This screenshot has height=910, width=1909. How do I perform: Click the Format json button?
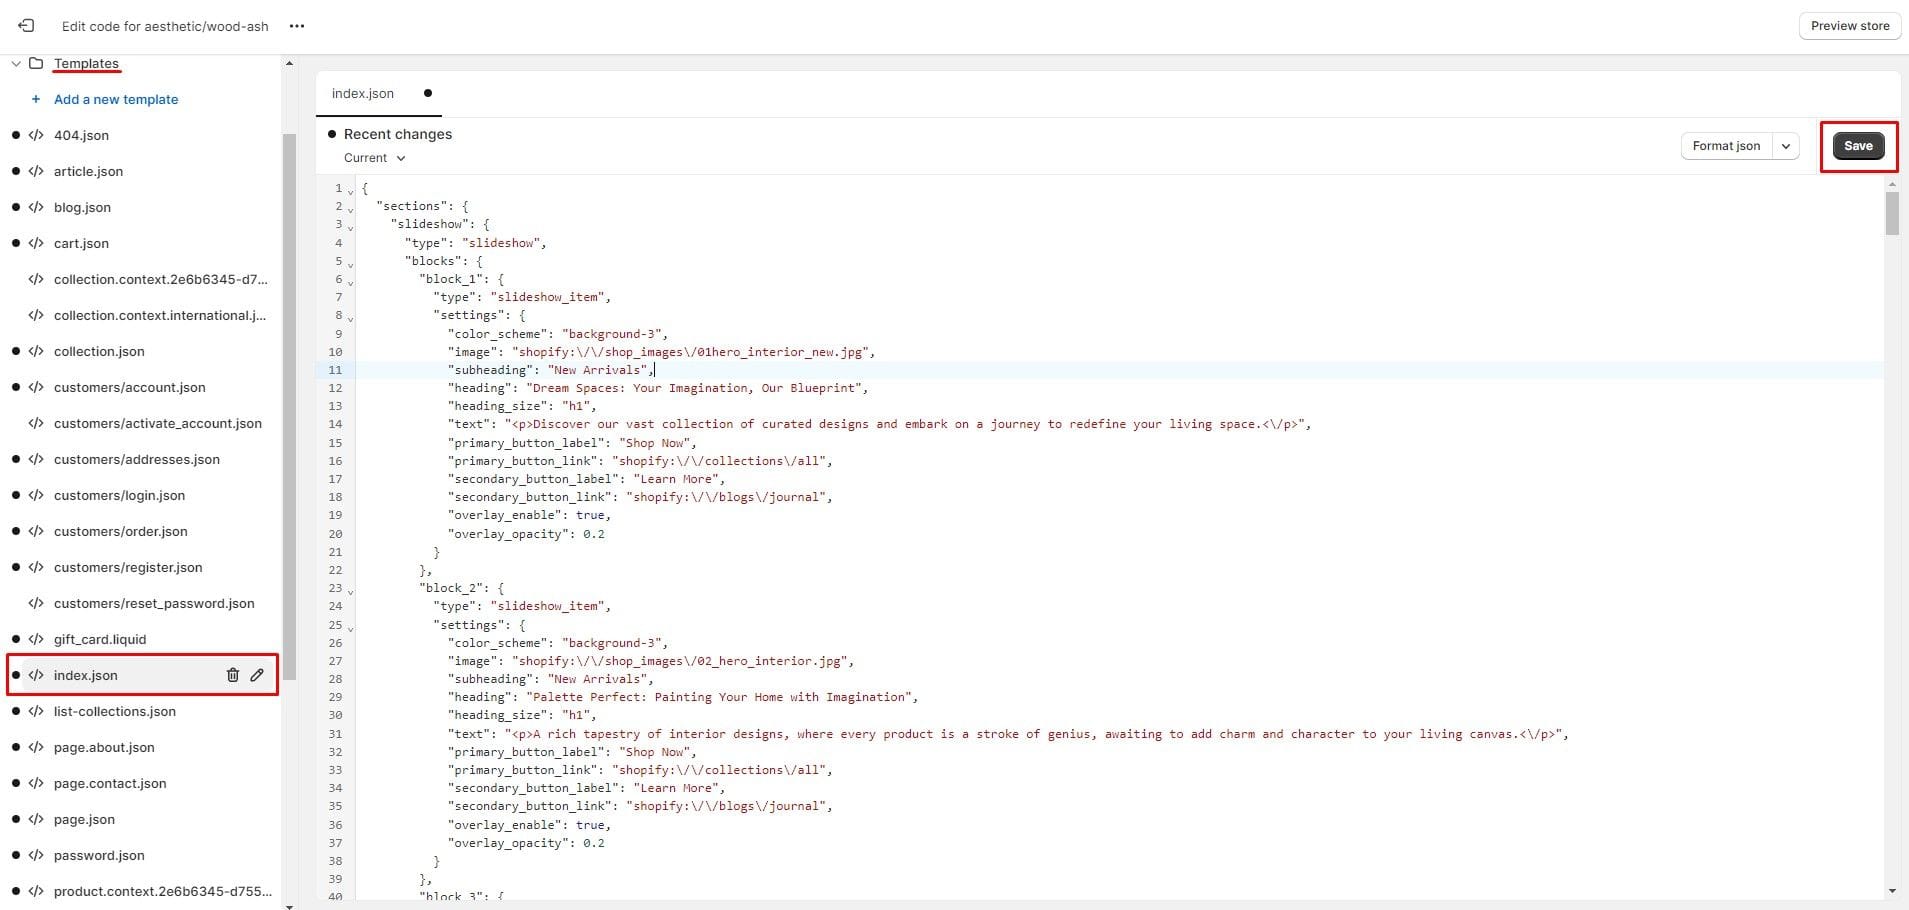(1725, 146)
